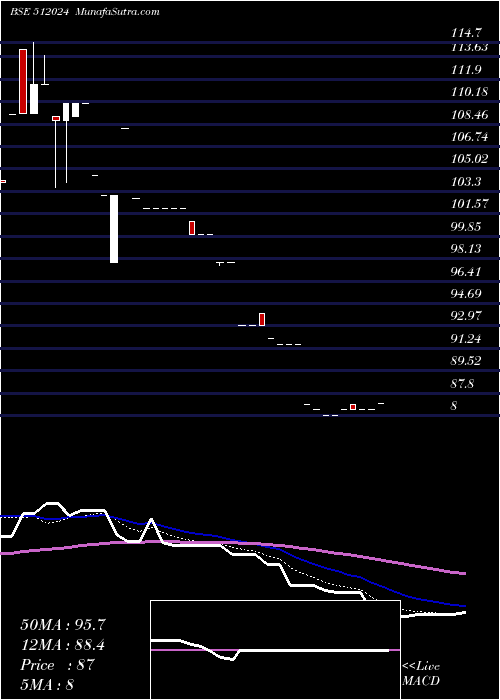500x700 pixels.
Task: Click the small red candle near 87
Action: click(353, 407)
